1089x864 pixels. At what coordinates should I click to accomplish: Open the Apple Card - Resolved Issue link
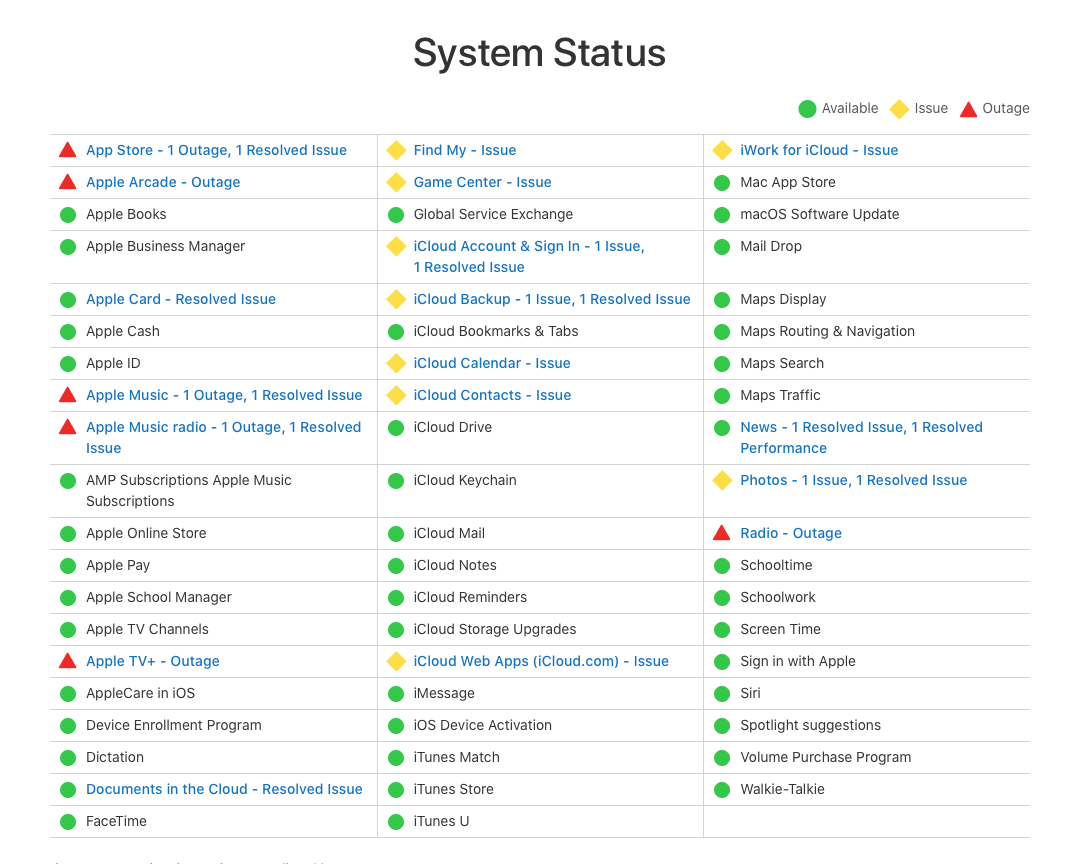coord(181,299)
